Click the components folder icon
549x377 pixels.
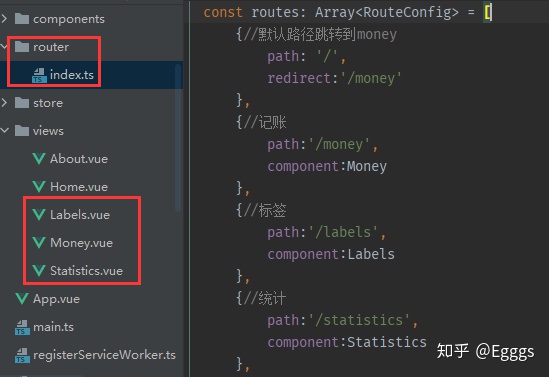(22, 19)
